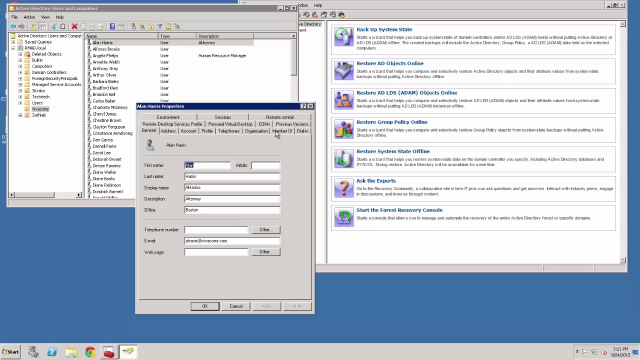Open filter options funnel icon
This screenshot has height=360, width=640.
point(160,27)
